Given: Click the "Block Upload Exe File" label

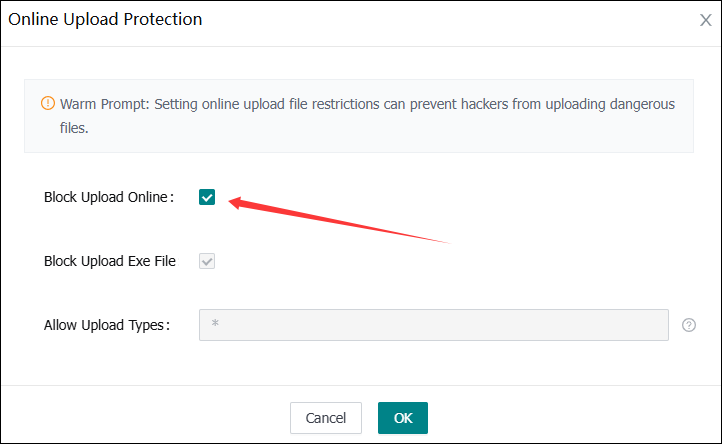Looking at the screenshot, I should (x=110, y=261).
